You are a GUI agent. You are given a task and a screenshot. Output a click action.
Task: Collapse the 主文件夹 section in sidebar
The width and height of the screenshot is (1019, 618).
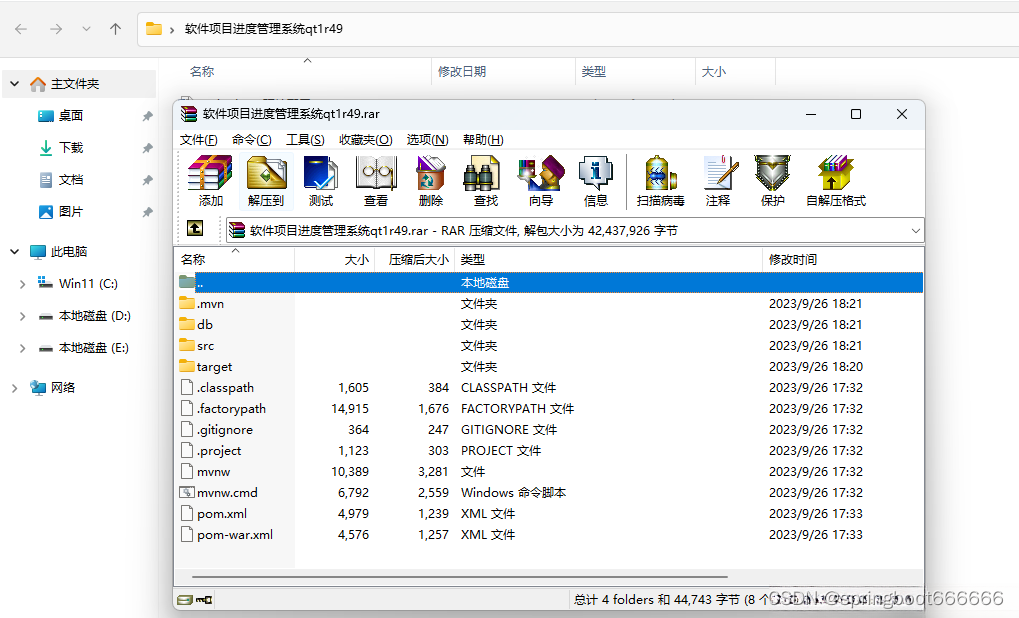pos(14,84)
